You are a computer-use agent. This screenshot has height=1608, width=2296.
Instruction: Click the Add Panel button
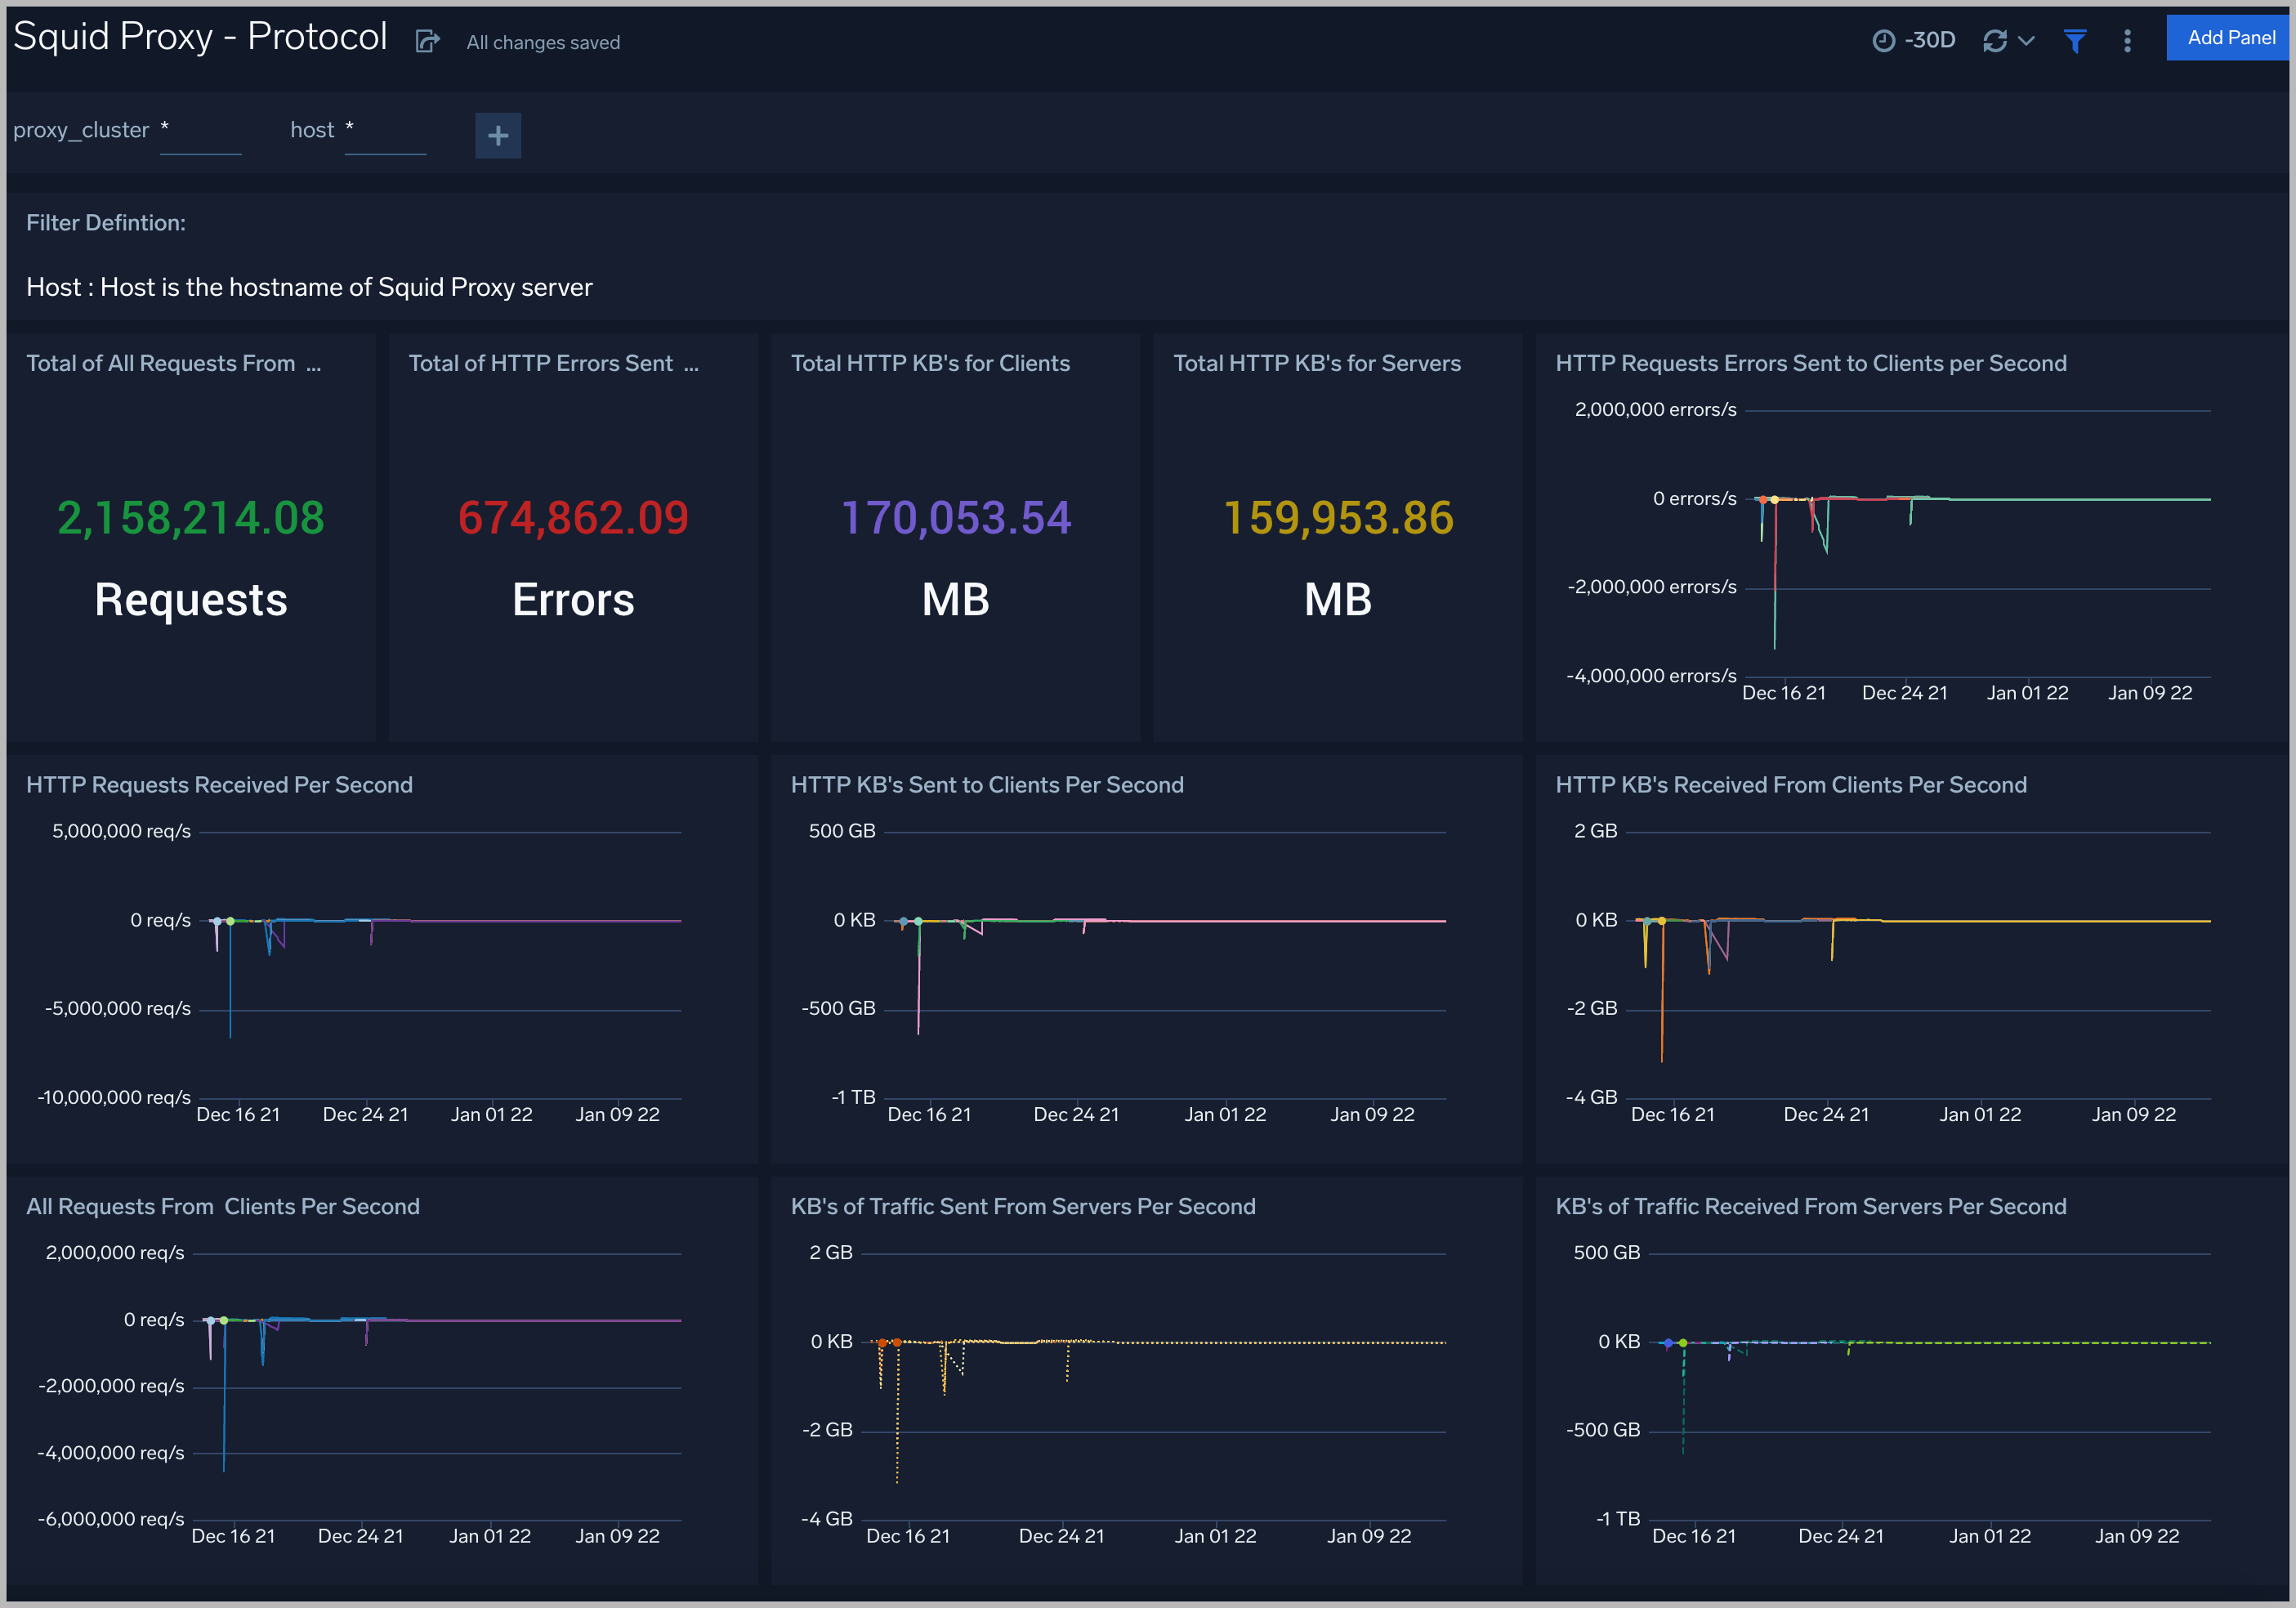point(2229,38)
